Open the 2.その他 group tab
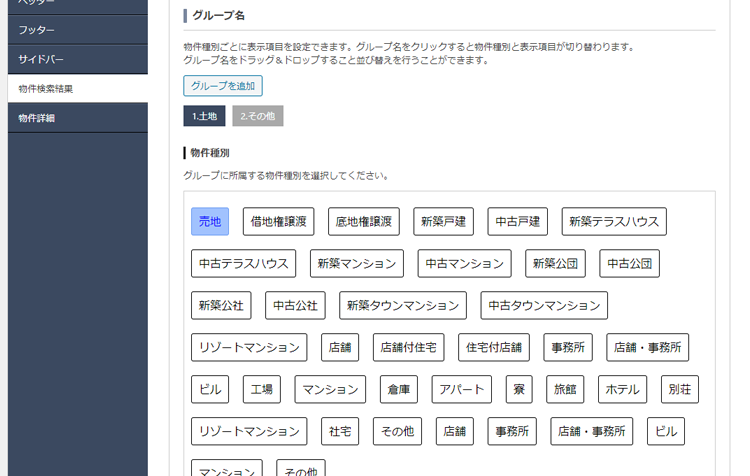 (x=257, y=116)
